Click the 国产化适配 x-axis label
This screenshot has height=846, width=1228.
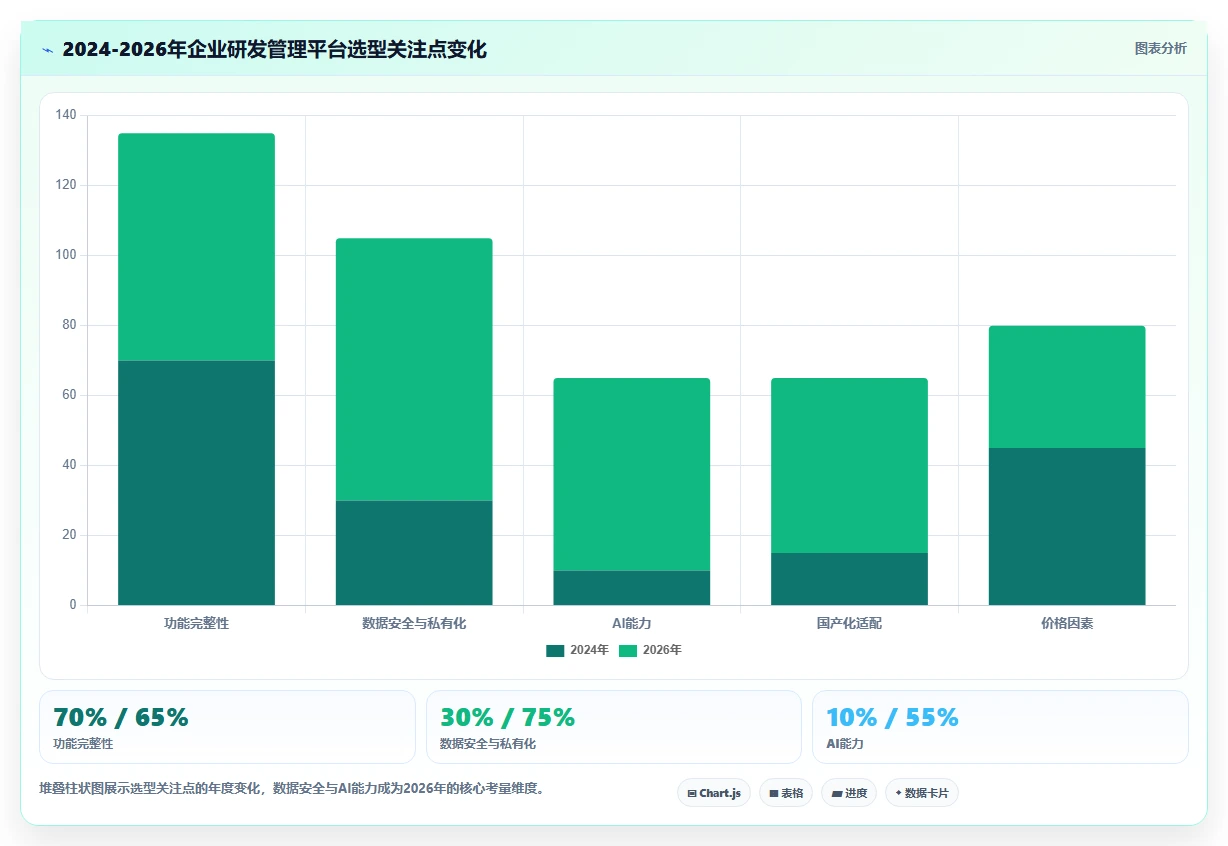849,623
